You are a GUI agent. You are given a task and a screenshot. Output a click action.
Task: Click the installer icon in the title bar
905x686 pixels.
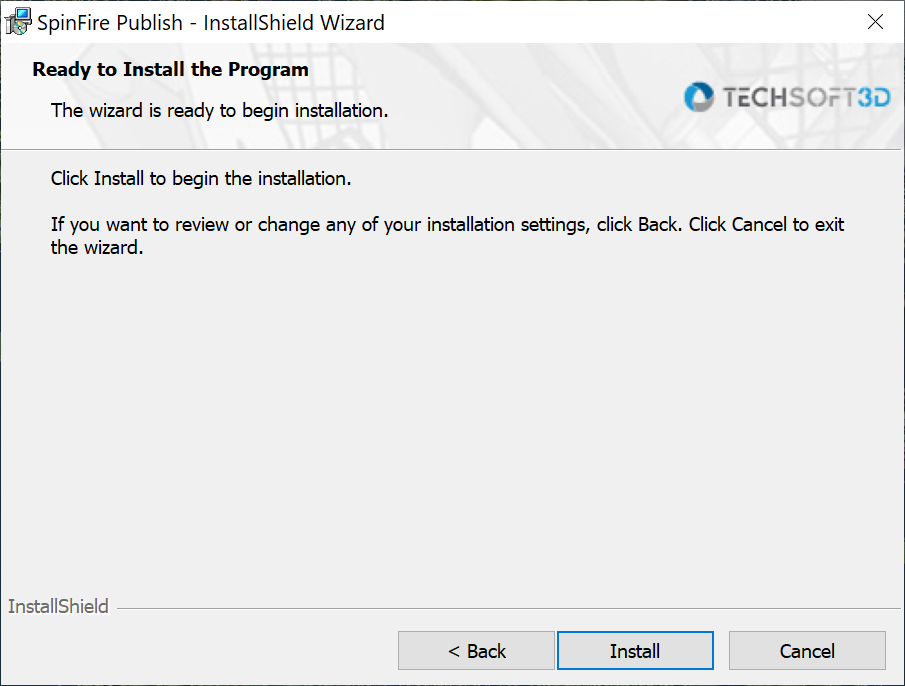point(18,21)
